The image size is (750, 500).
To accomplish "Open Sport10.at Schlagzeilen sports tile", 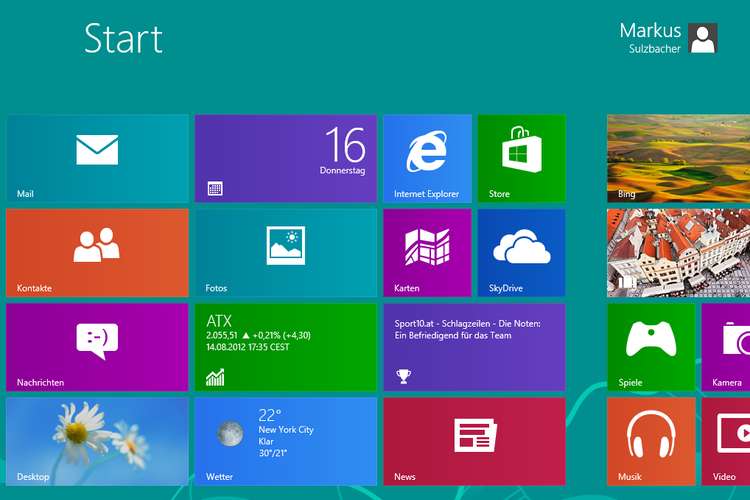I will pyautogui.click(x=474, y=347).
